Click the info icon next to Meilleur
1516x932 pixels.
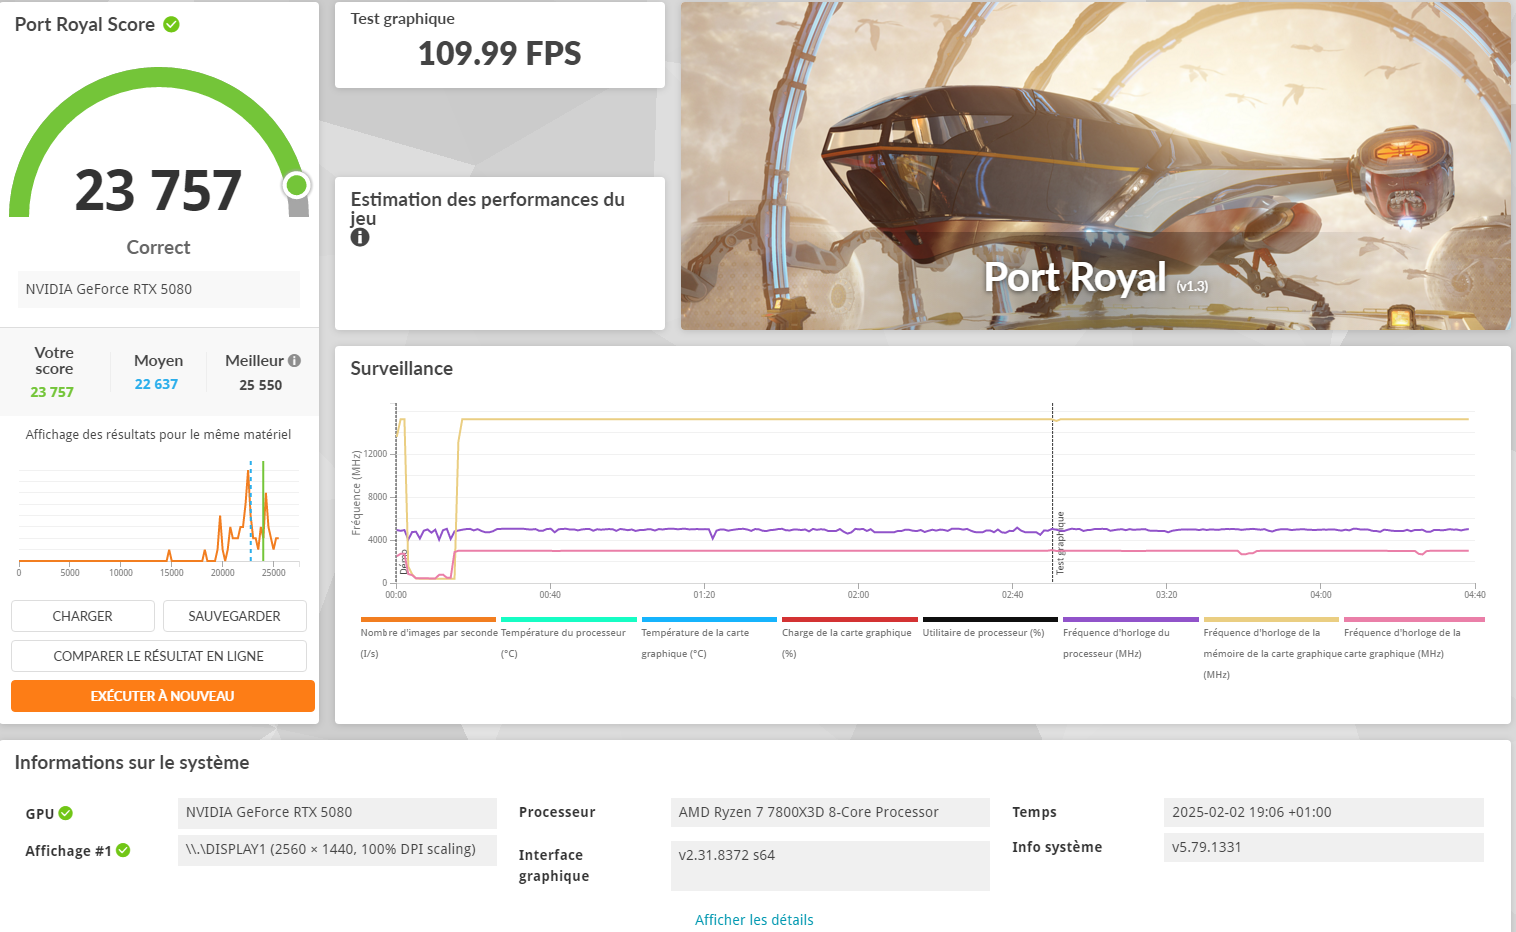[294, 361]
